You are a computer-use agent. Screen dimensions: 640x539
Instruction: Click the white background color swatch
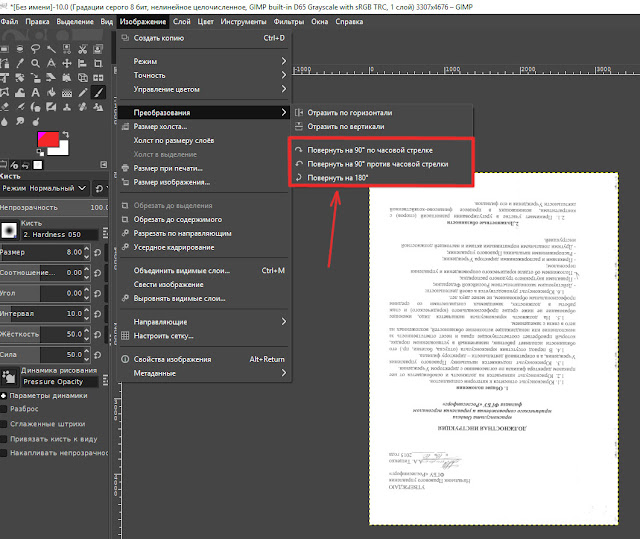63,150
